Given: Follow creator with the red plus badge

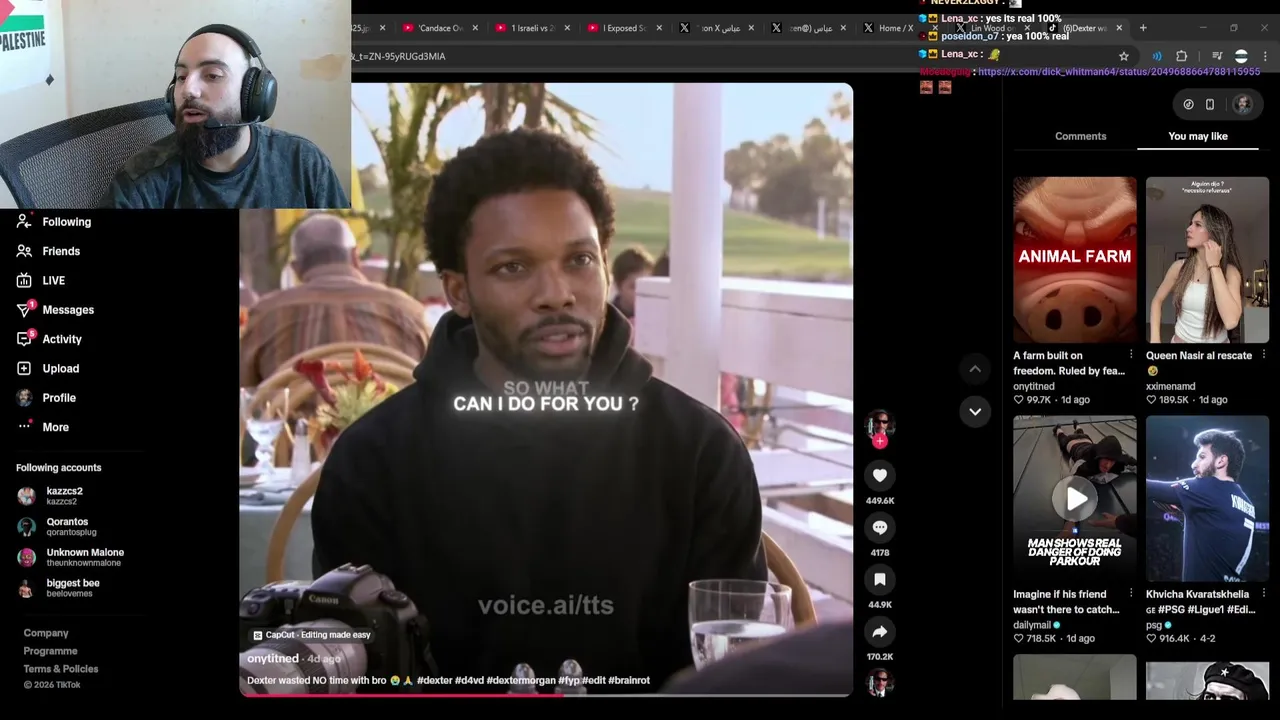Looking at the screenshot, I should (x=880, y=441).
